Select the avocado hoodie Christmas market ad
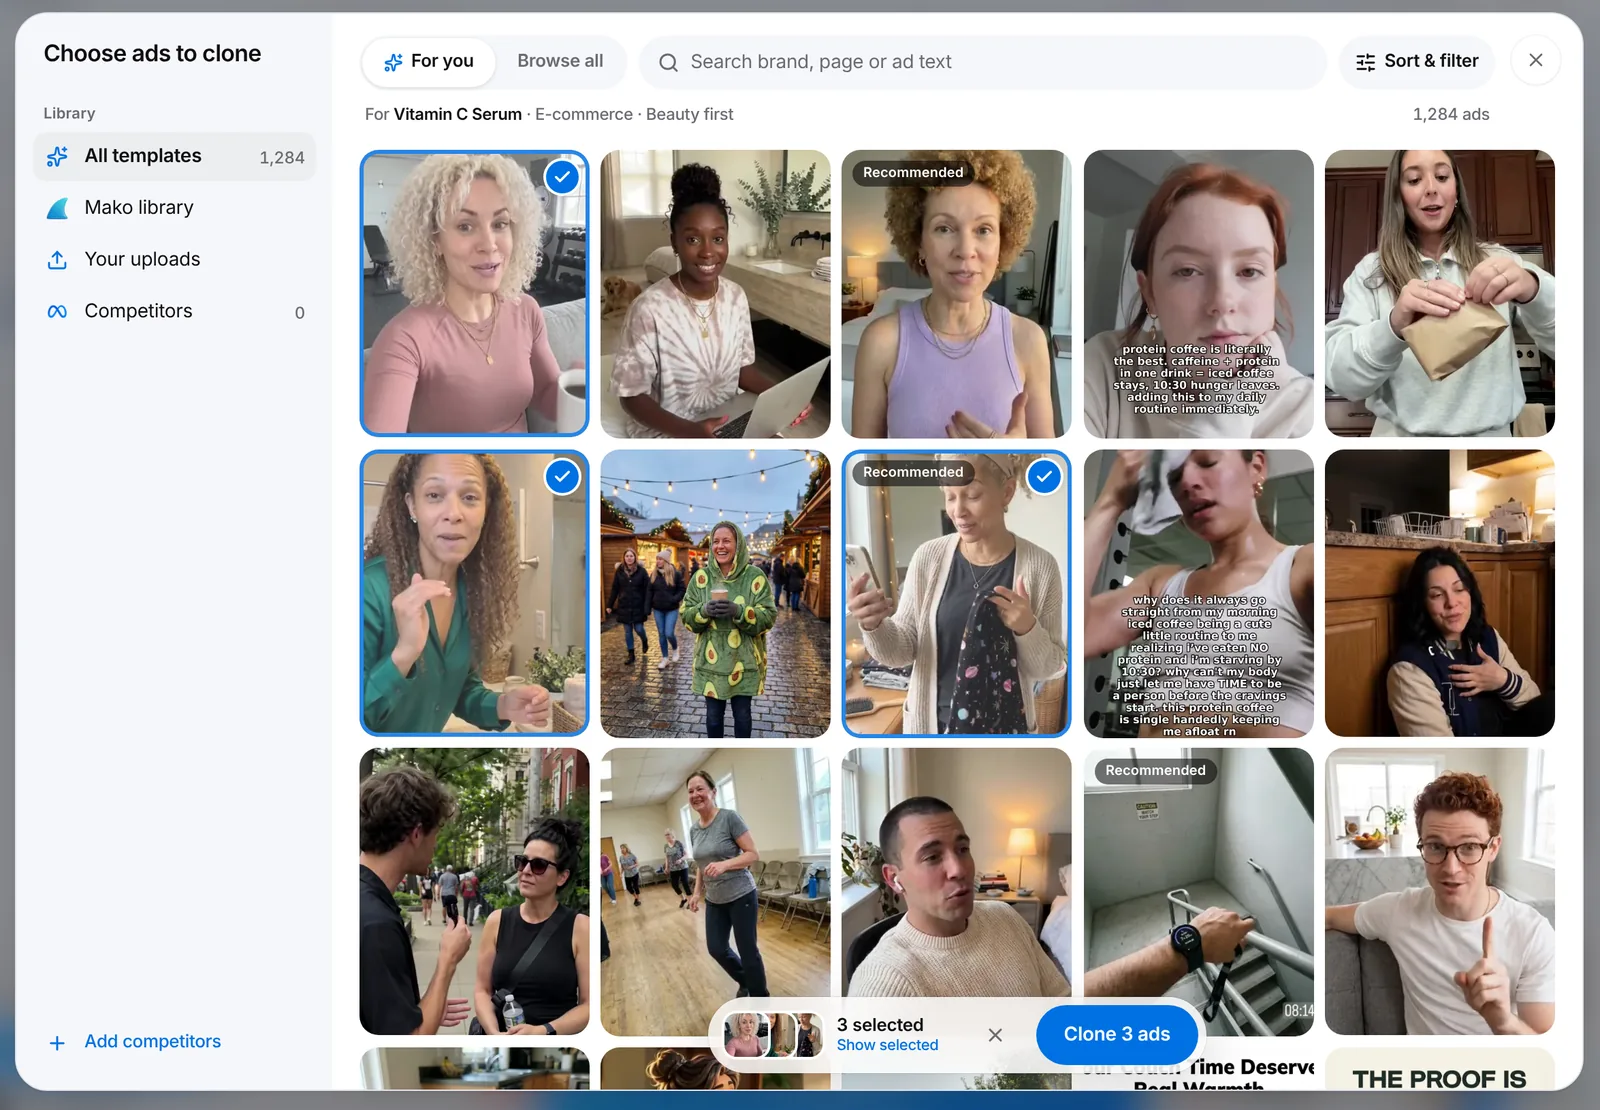The height and width of the screenshot is (1110, 1600). (x=715, y=593)
